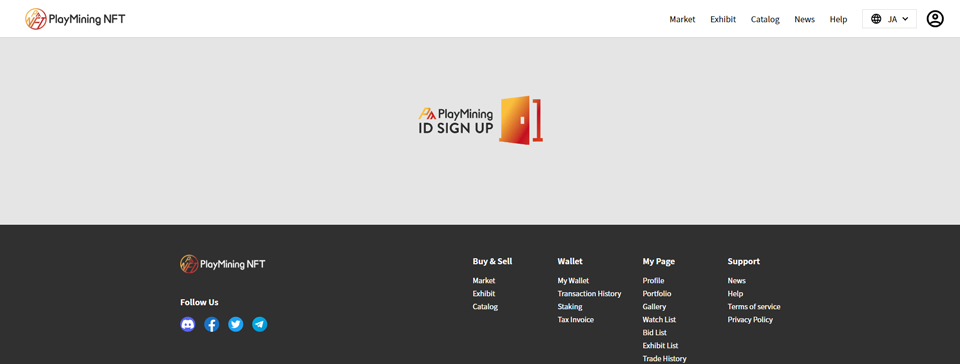The width and height of the screenshot is (960, 364).
Task: Open Transaction History link
Action: pos(589,294)
